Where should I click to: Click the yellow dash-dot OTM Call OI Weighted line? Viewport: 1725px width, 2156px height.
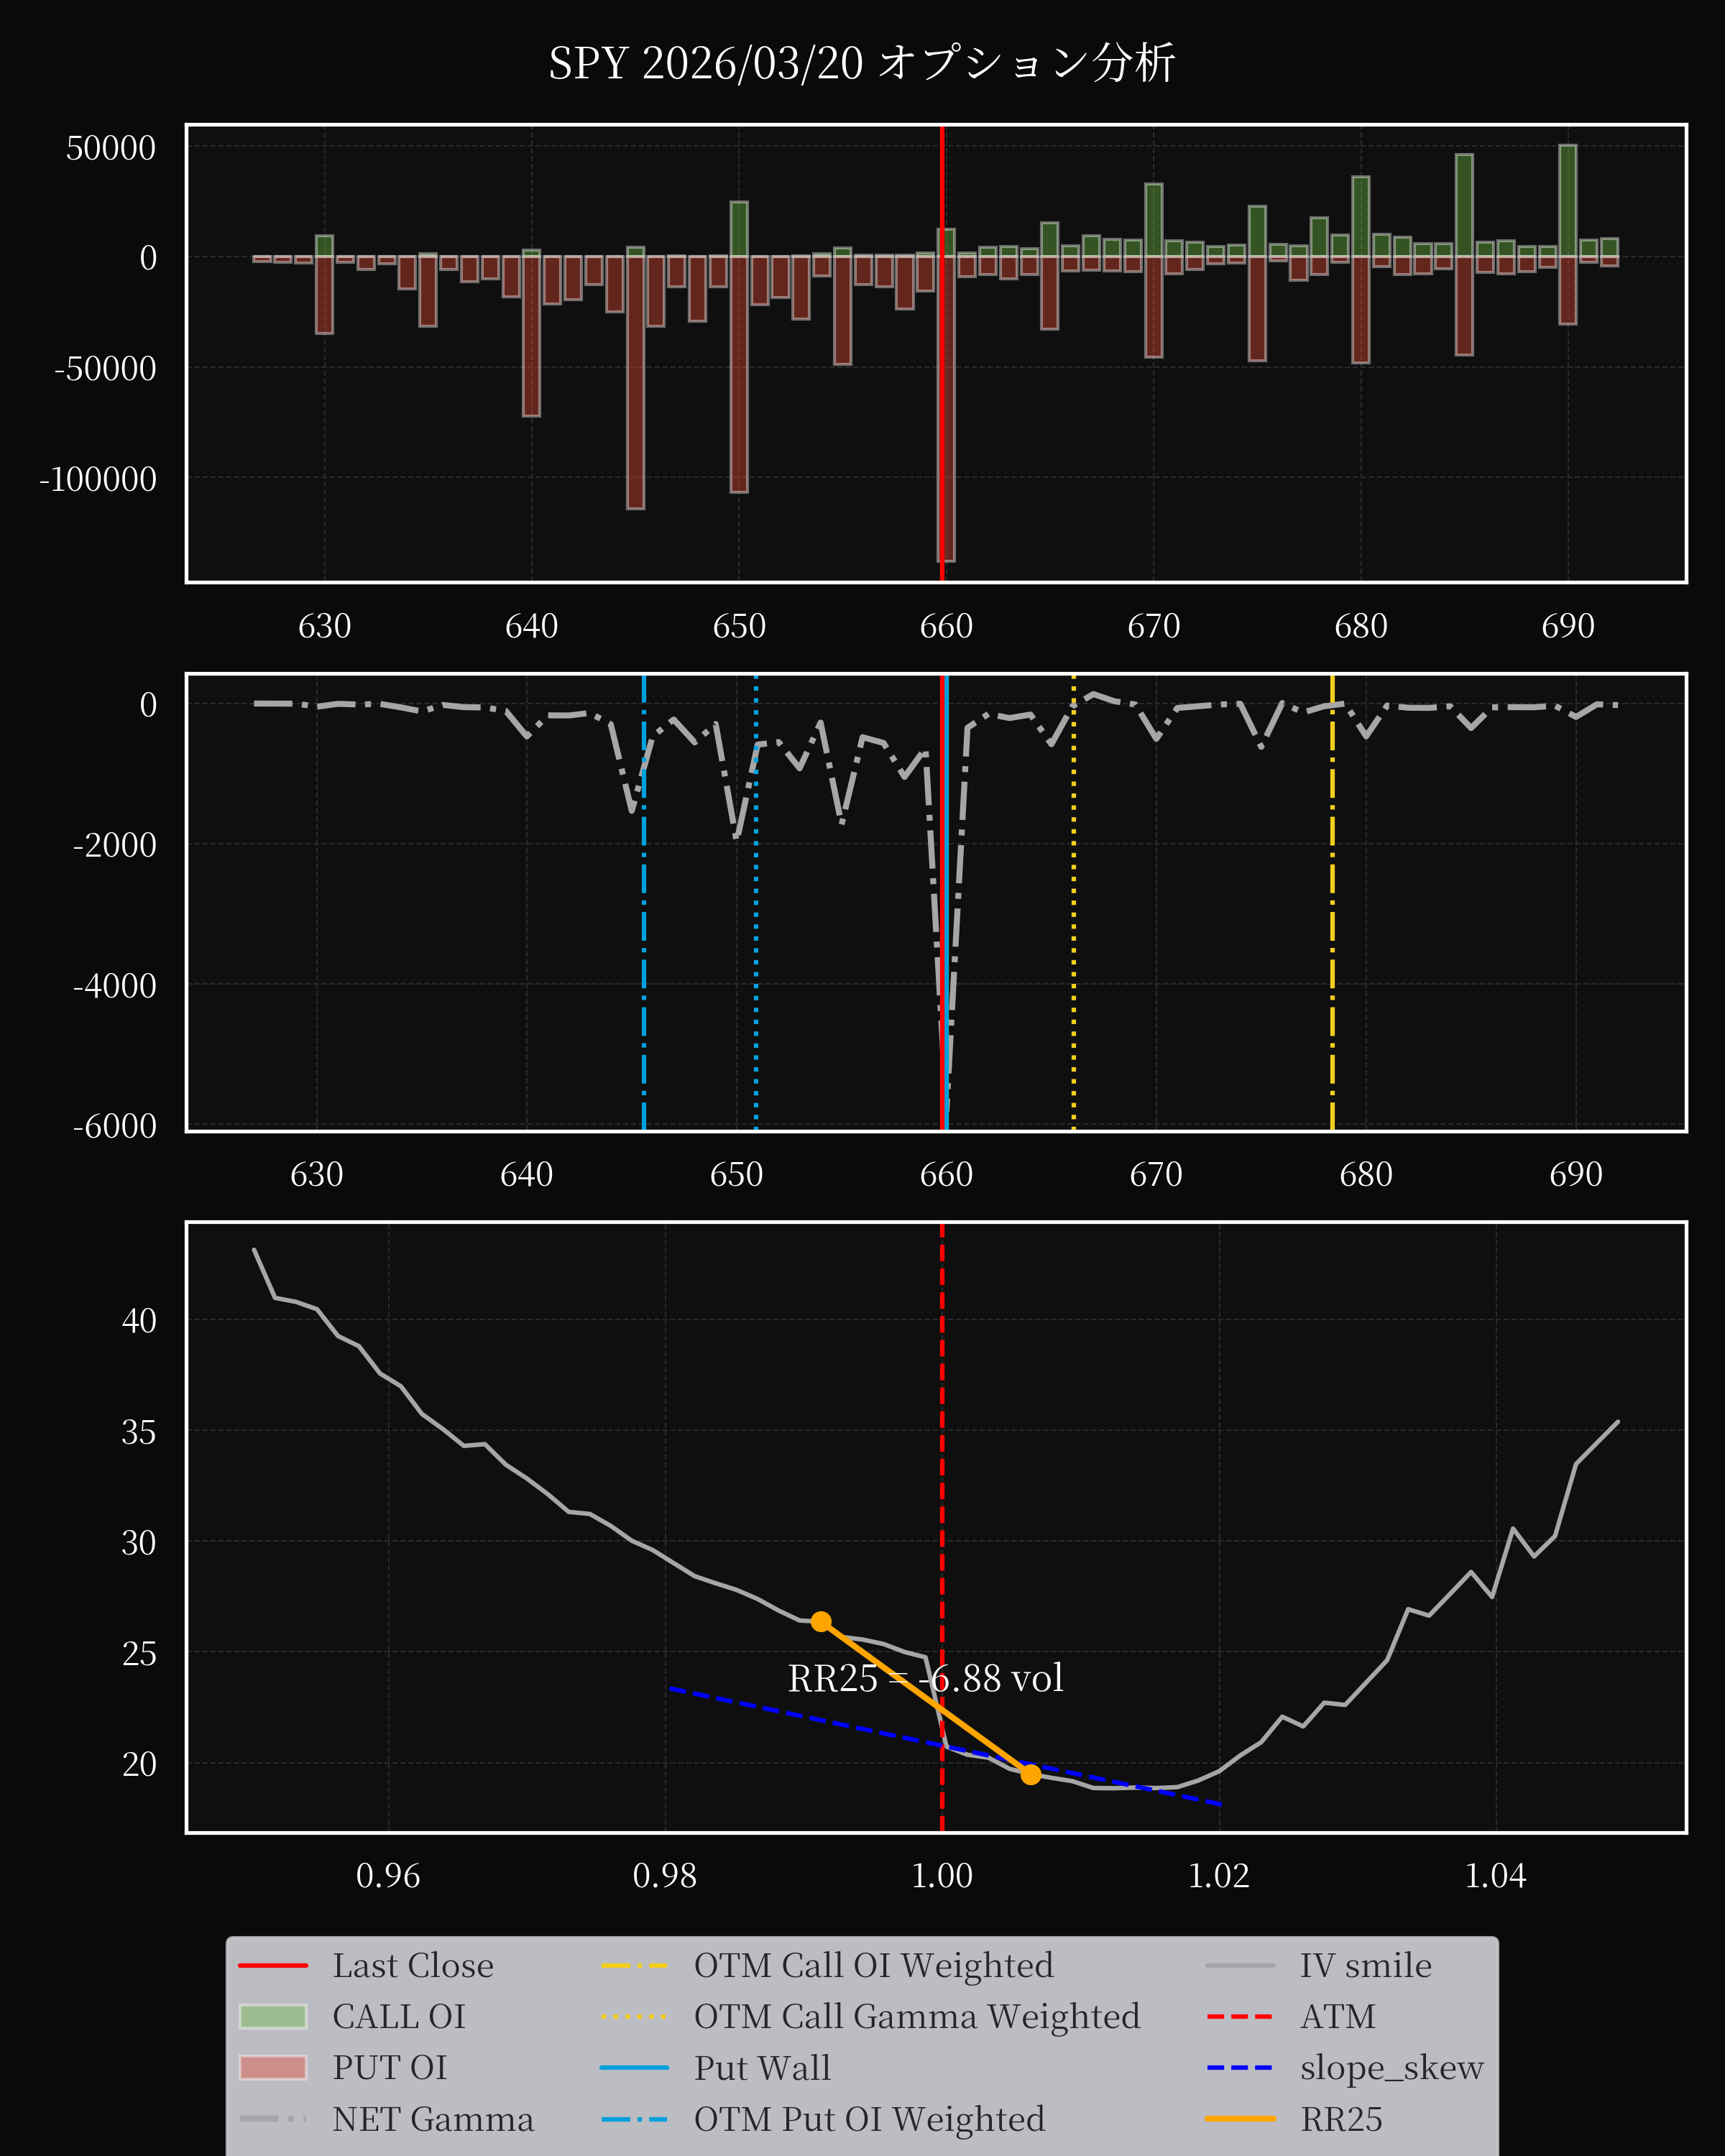[1332, 902]
